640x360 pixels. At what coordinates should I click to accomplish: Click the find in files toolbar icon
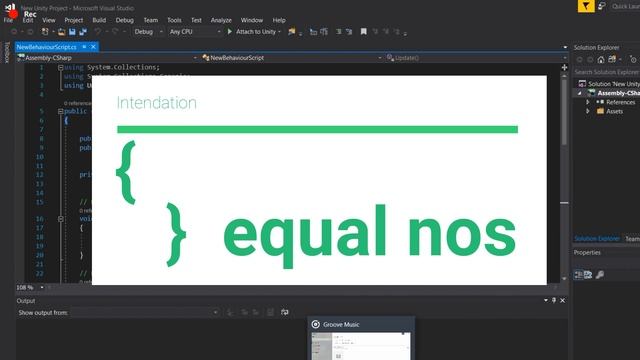291,31
